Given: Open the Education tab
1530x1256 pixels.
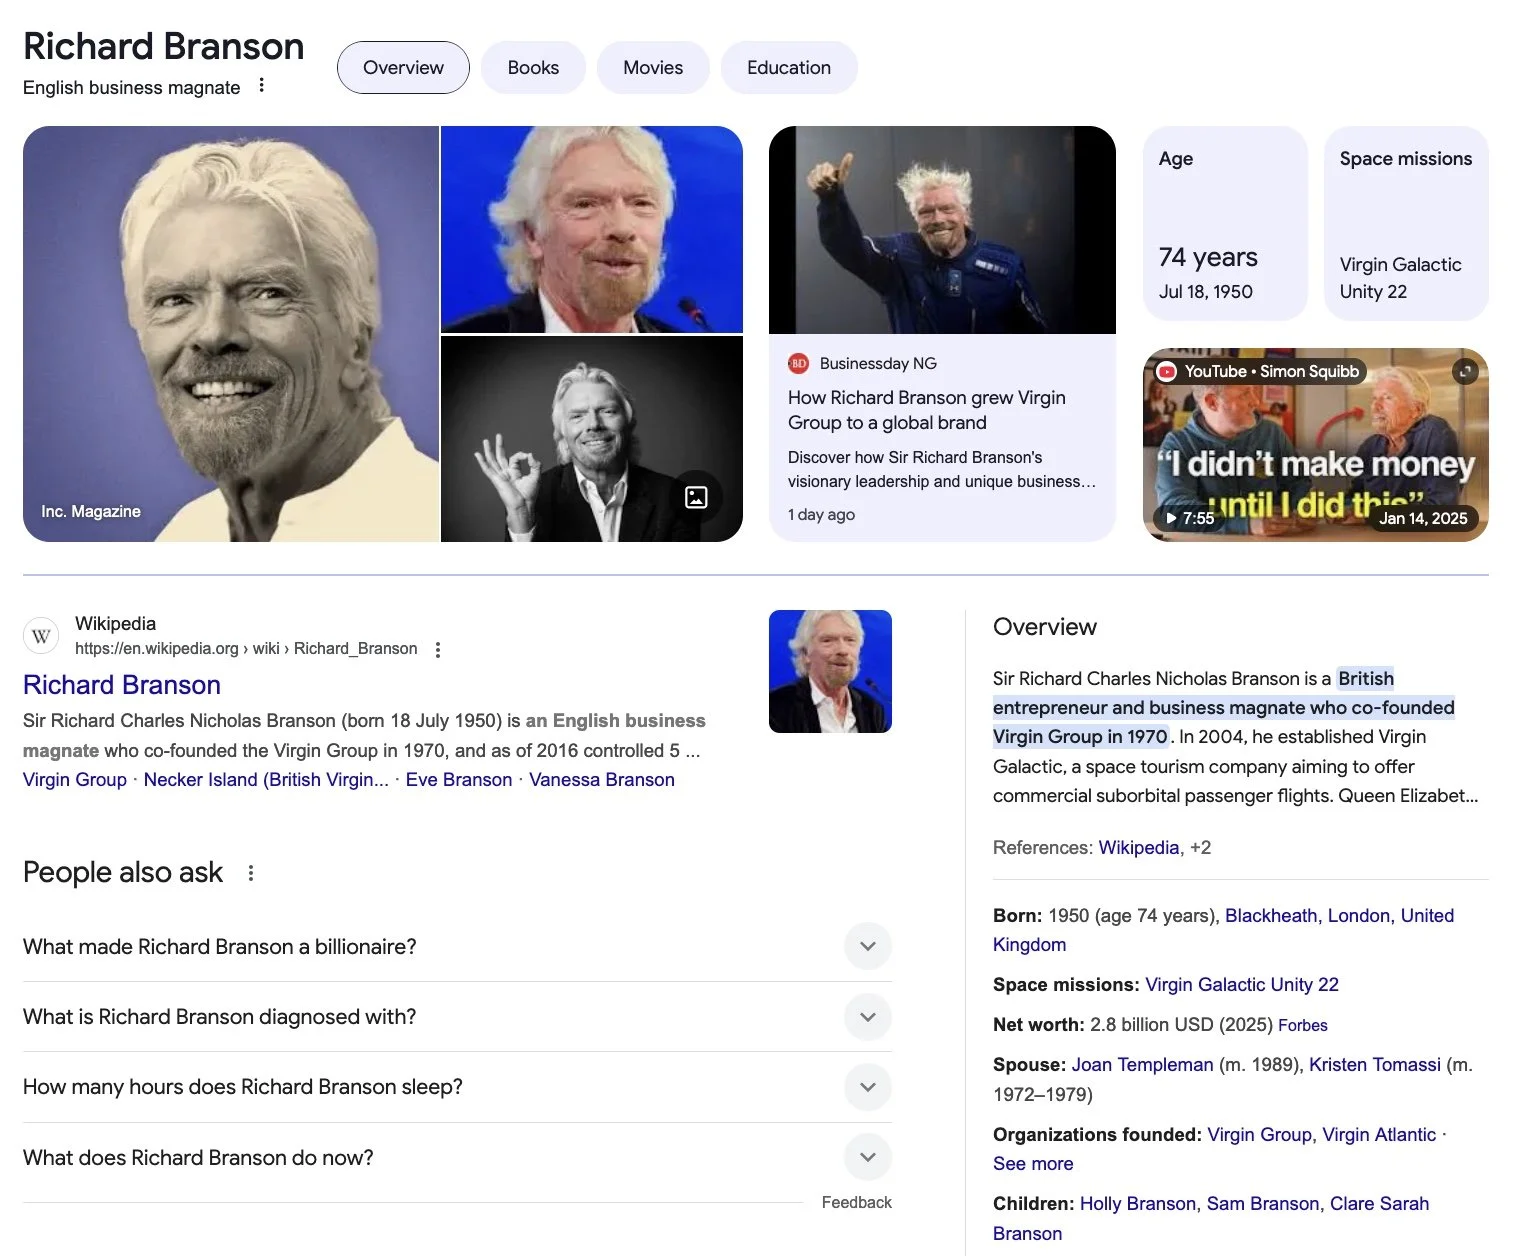Looking at the screenshot, I should [x=789, y=68].
